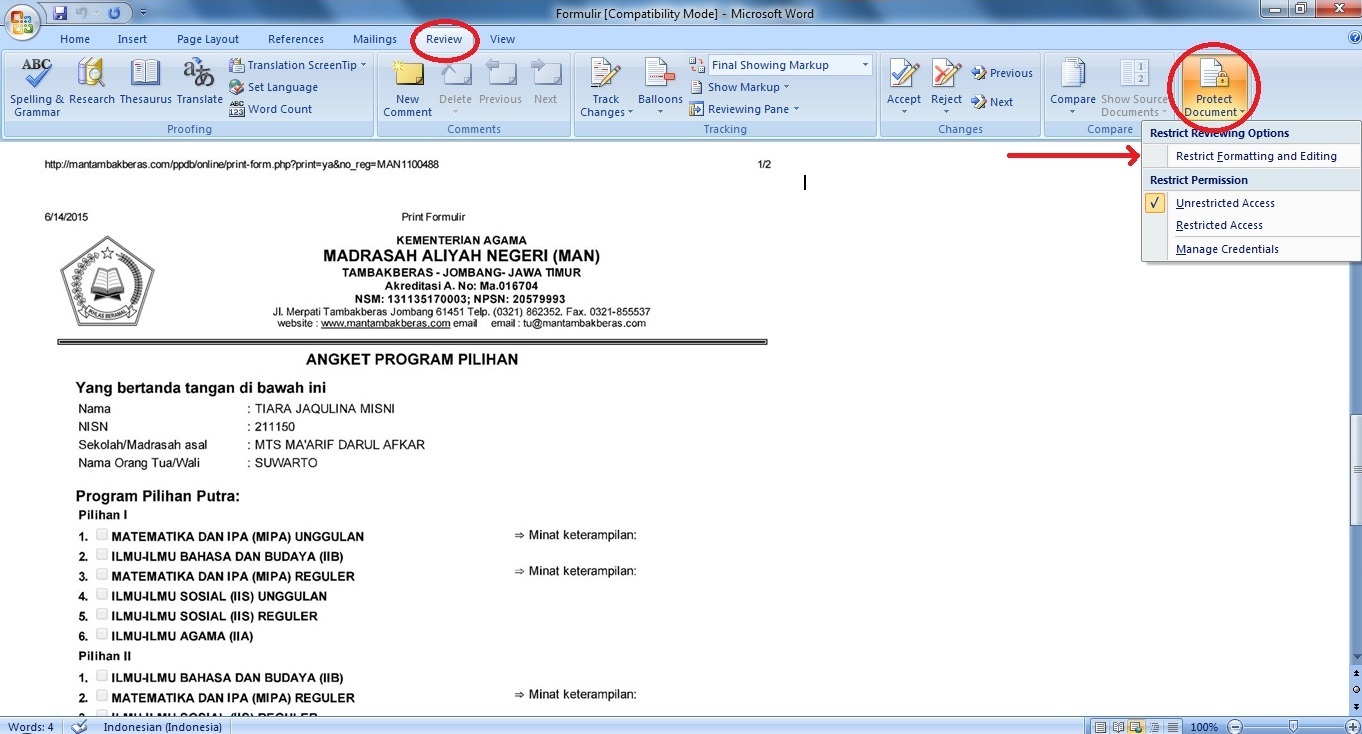Image resolution: width=1362 pixels, height=734 pixels.
Task: Click the zoom slider handle
Action: click(x=1294, y=727)
